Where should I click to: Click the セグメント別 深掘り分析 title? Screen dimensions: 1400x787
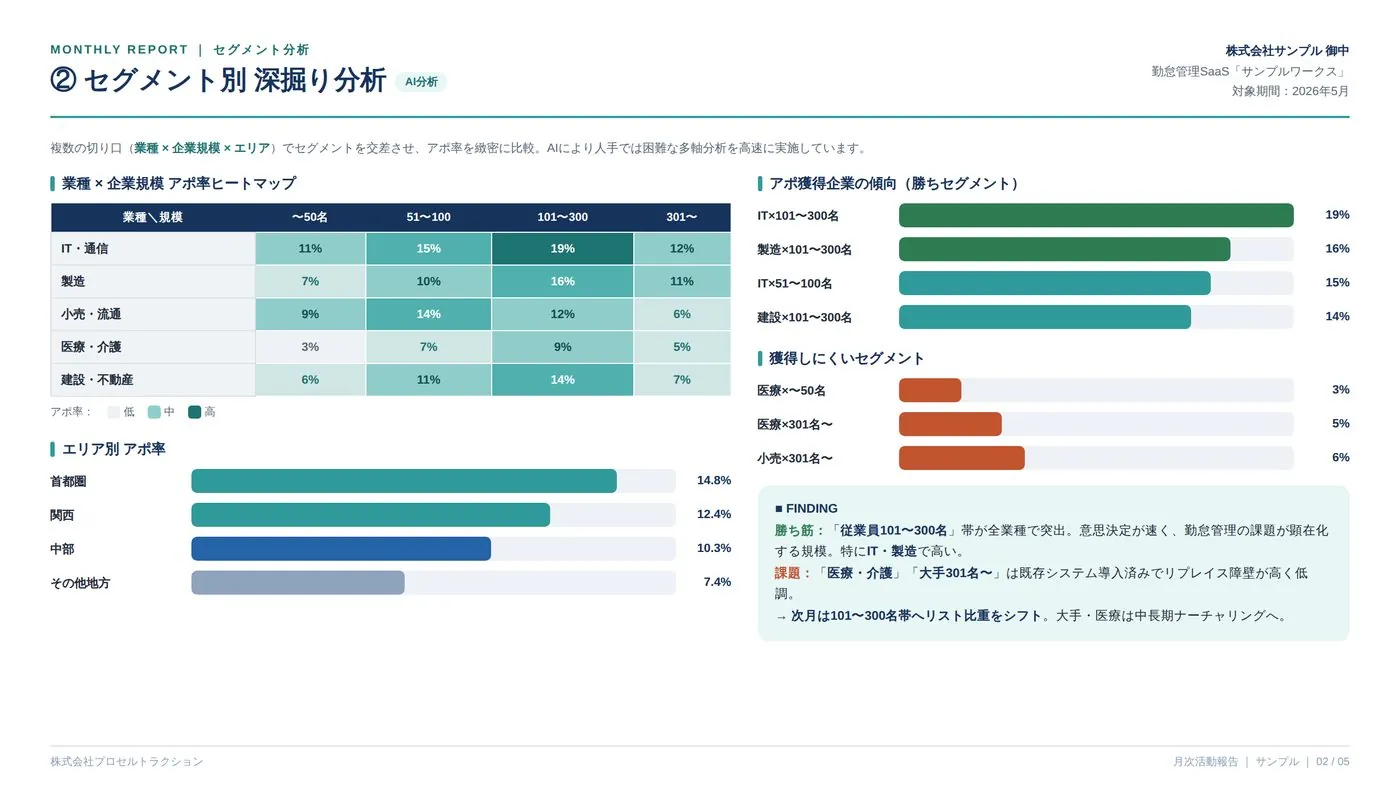tap(235, 81)
